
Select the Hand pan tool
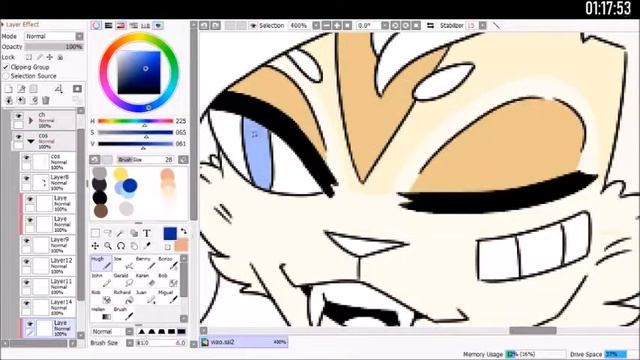[134, 246]
